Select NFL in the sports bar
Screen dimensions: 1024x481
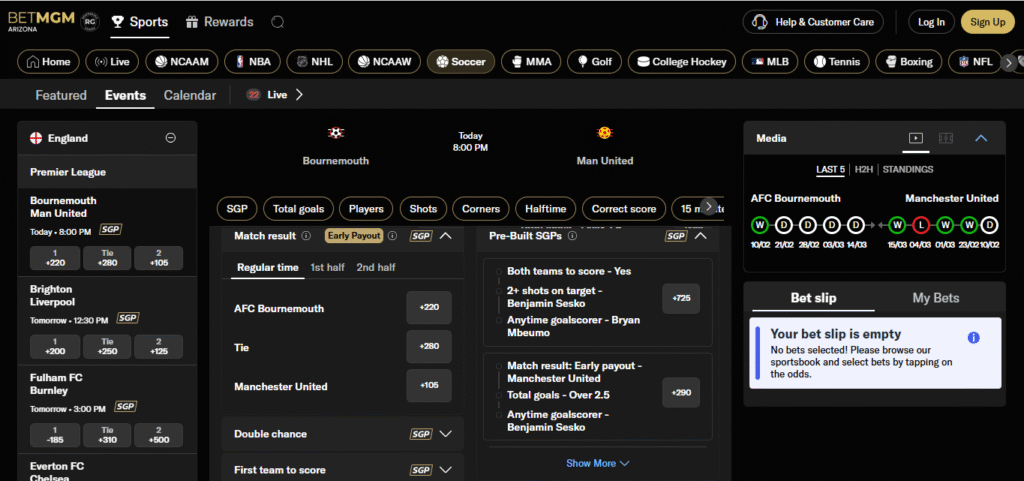point(974,62)
